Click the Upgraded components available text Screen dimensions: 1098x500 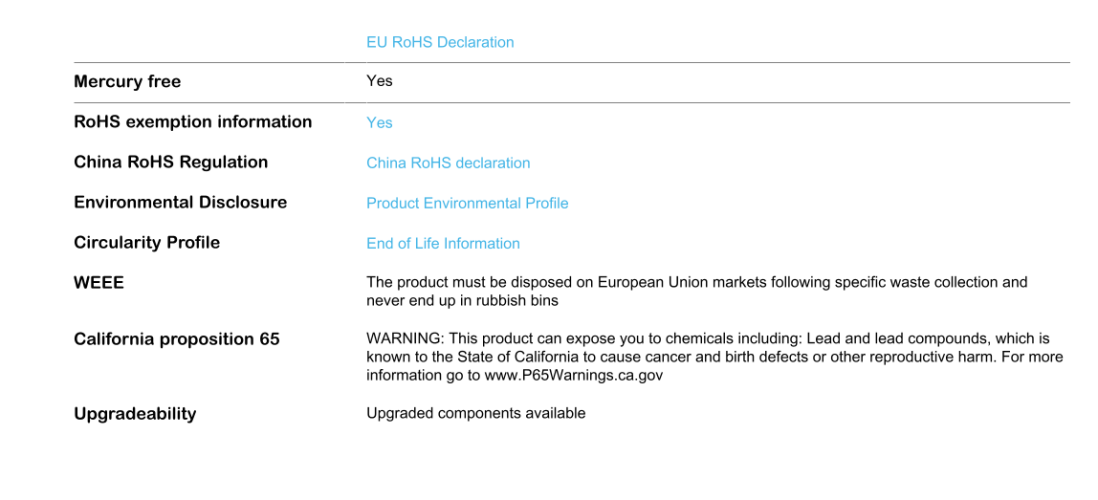[475, 413]
